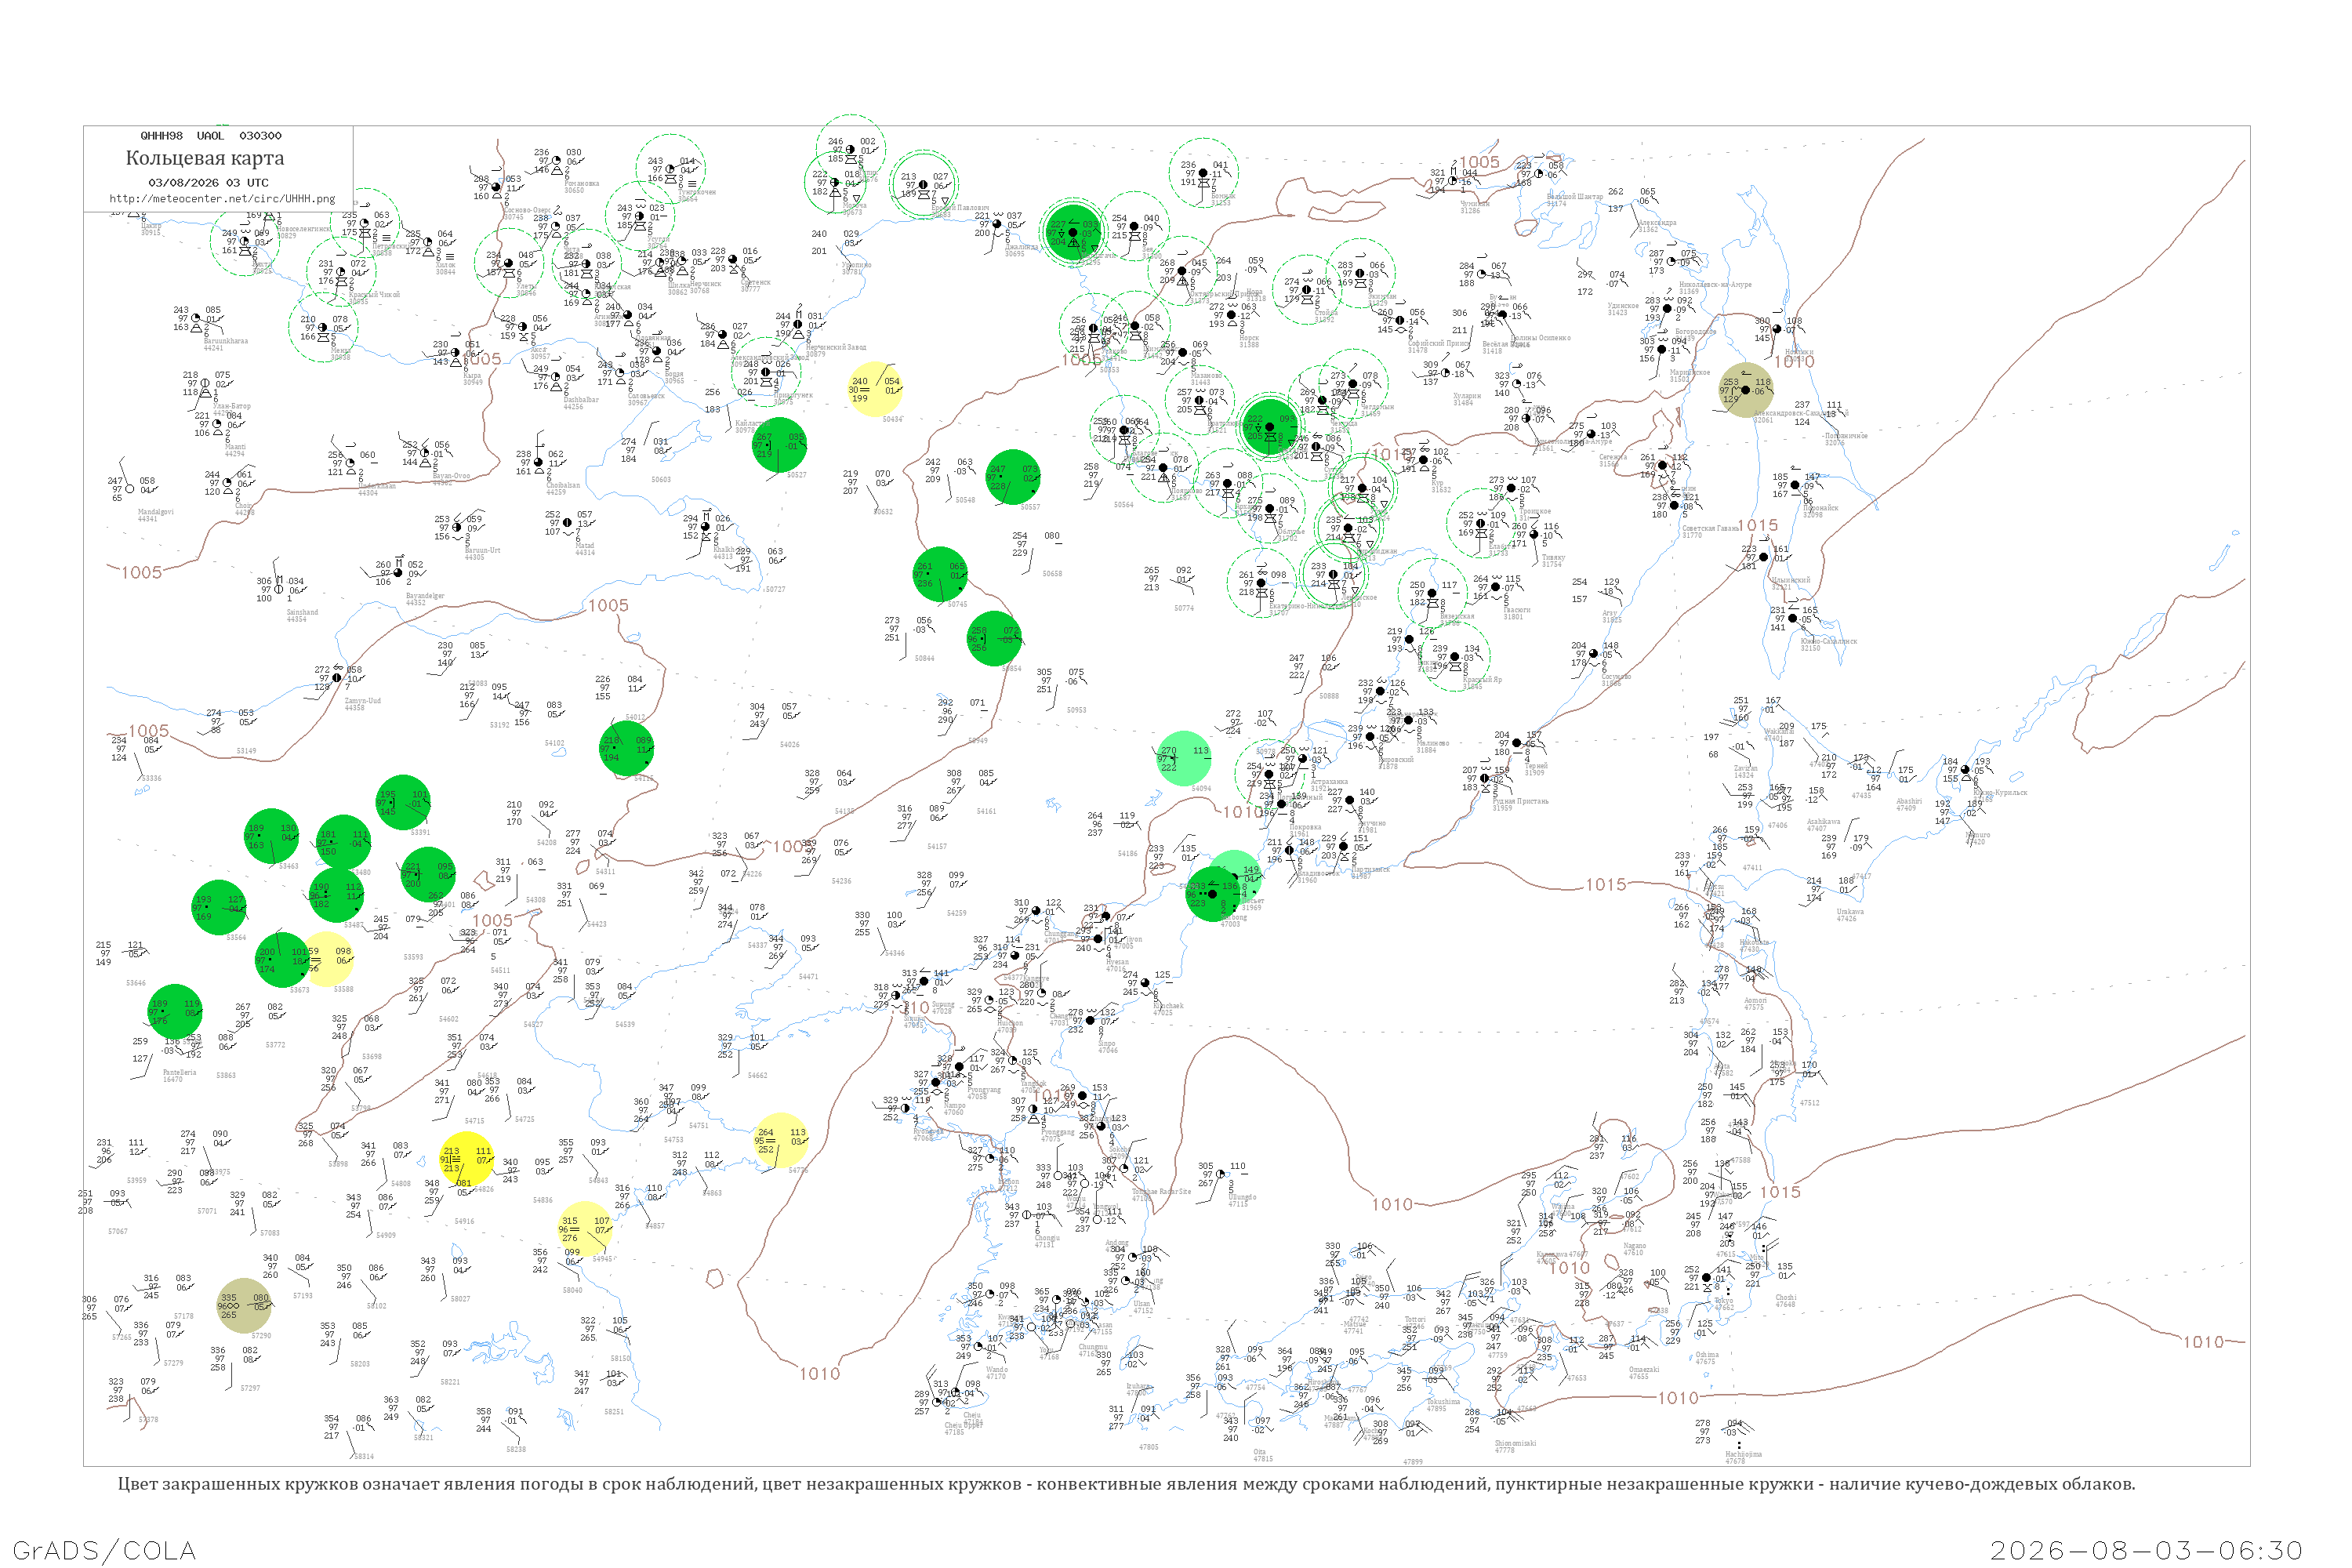Click the "GrADS/COLA" credit text
This screenshot has height=1568, width=2352.
pos(104,1551)
